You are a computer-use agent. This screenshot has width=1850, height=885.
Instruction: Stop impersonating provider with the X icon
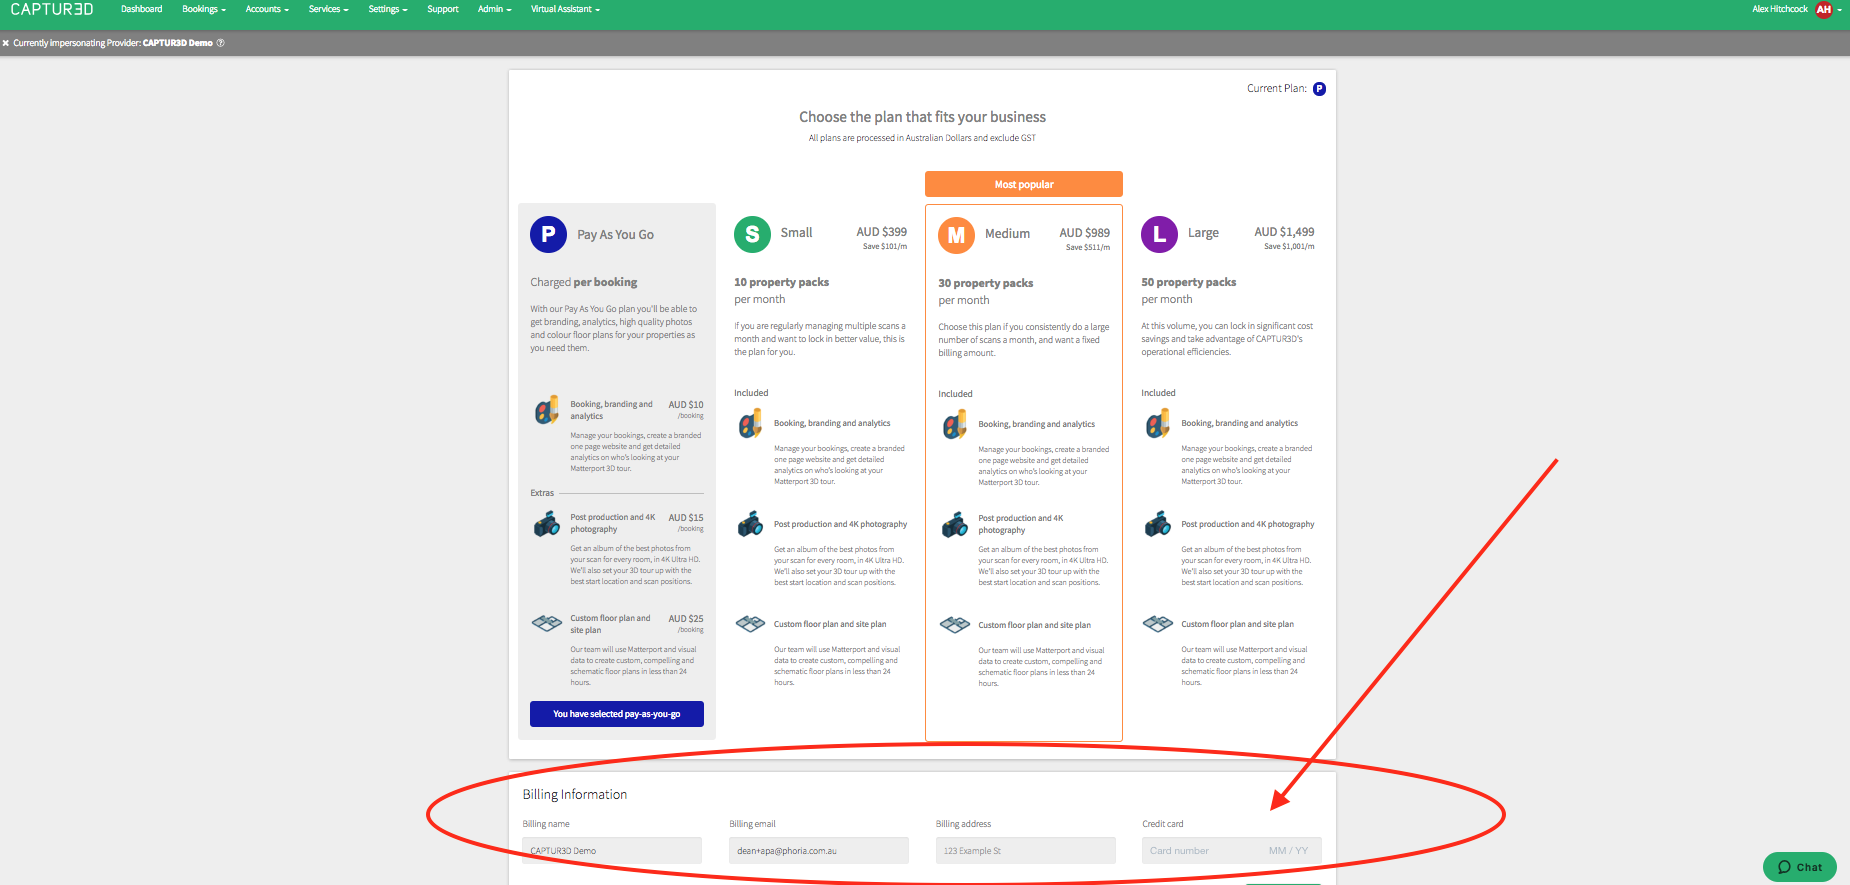[6, 43]
